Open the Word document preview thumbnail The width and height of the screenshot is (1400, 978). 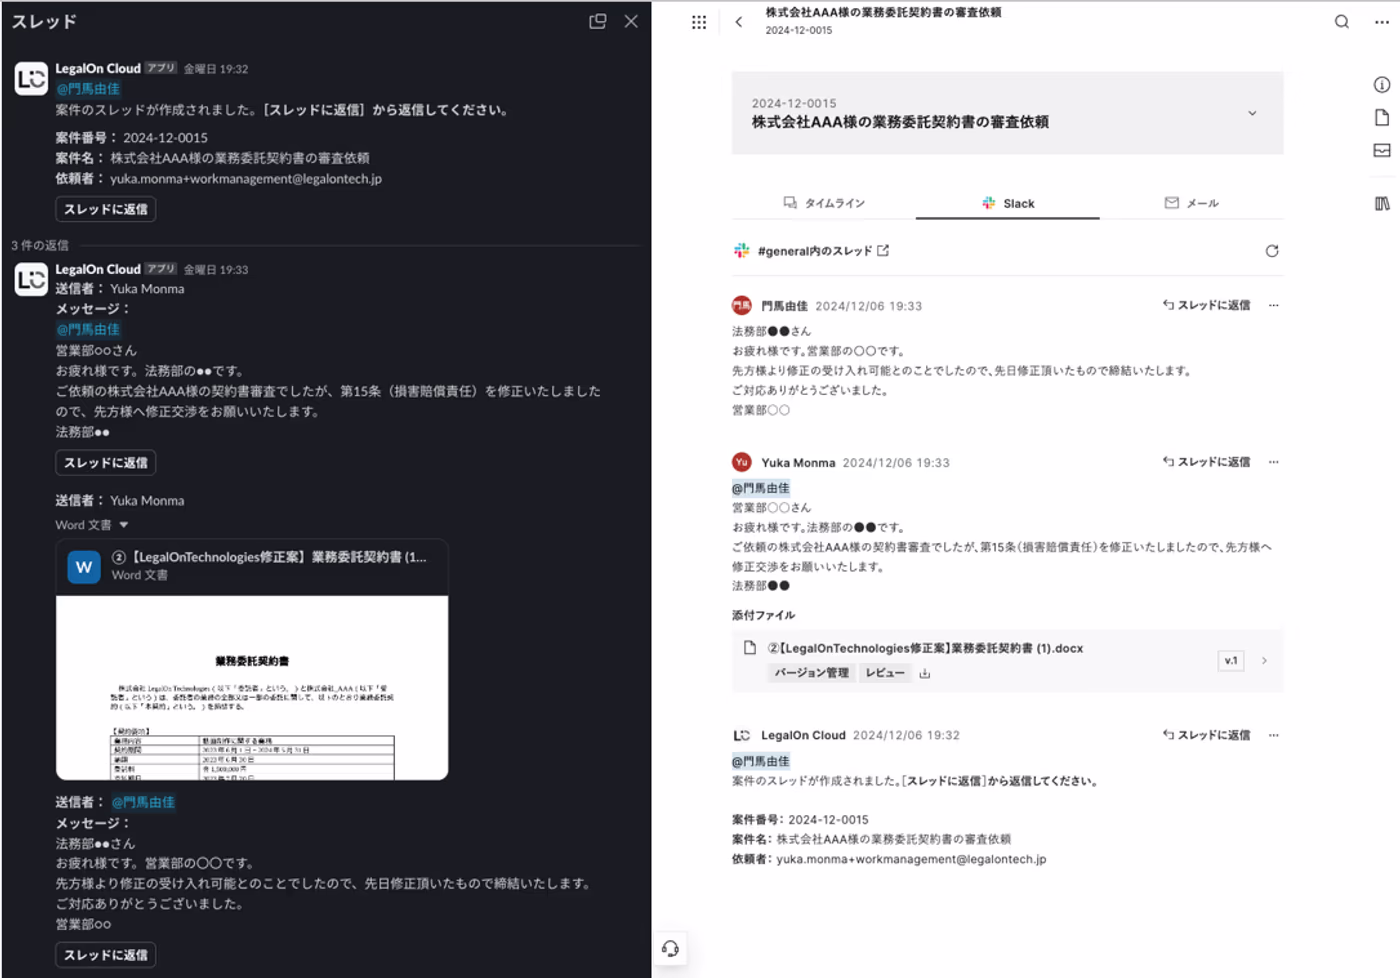(x=252, y=687)
